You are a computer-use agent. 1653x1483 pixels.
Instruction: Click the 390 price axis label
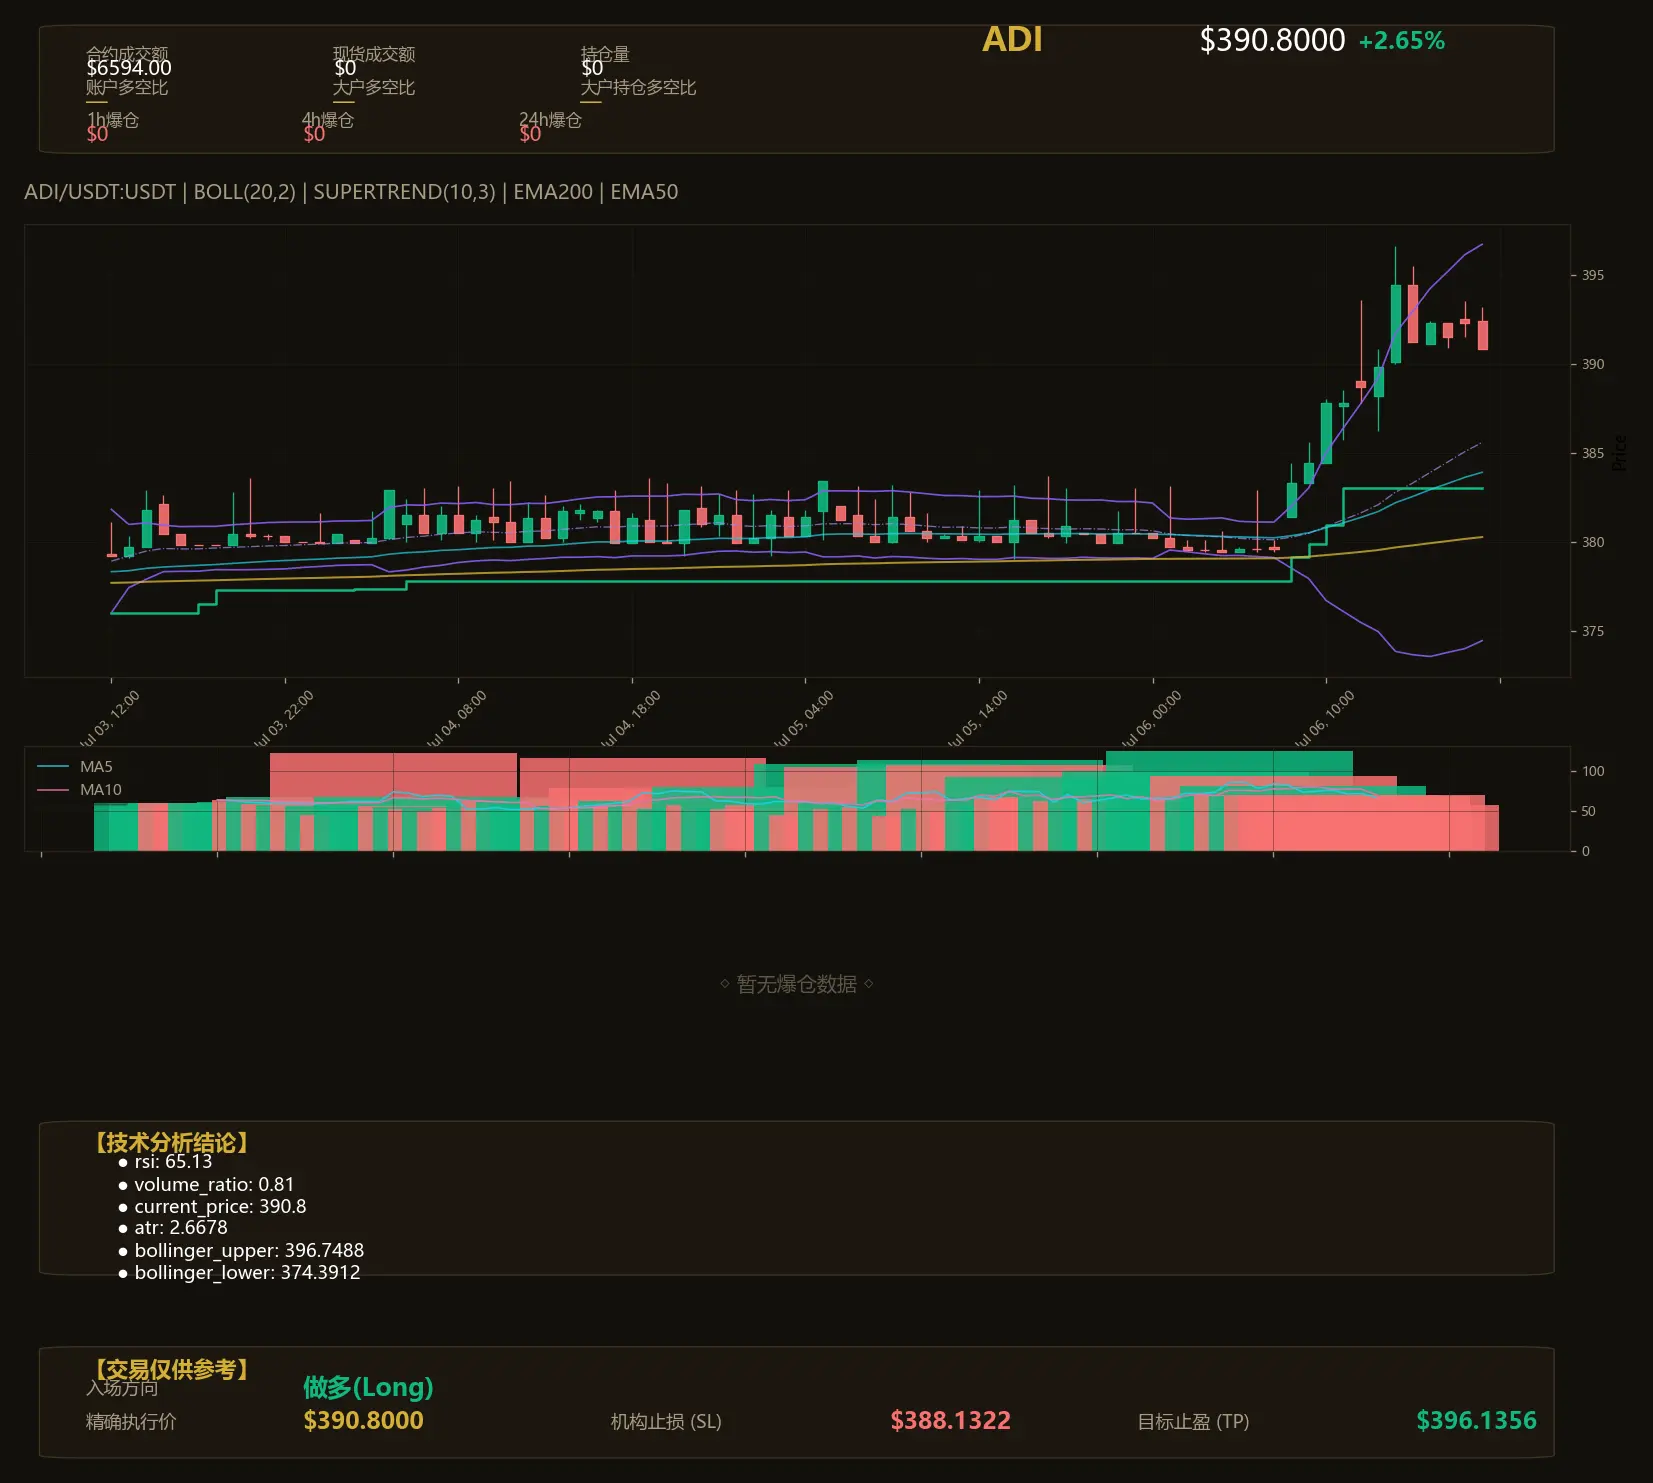pyautogui.click(x=1592, y=364)
